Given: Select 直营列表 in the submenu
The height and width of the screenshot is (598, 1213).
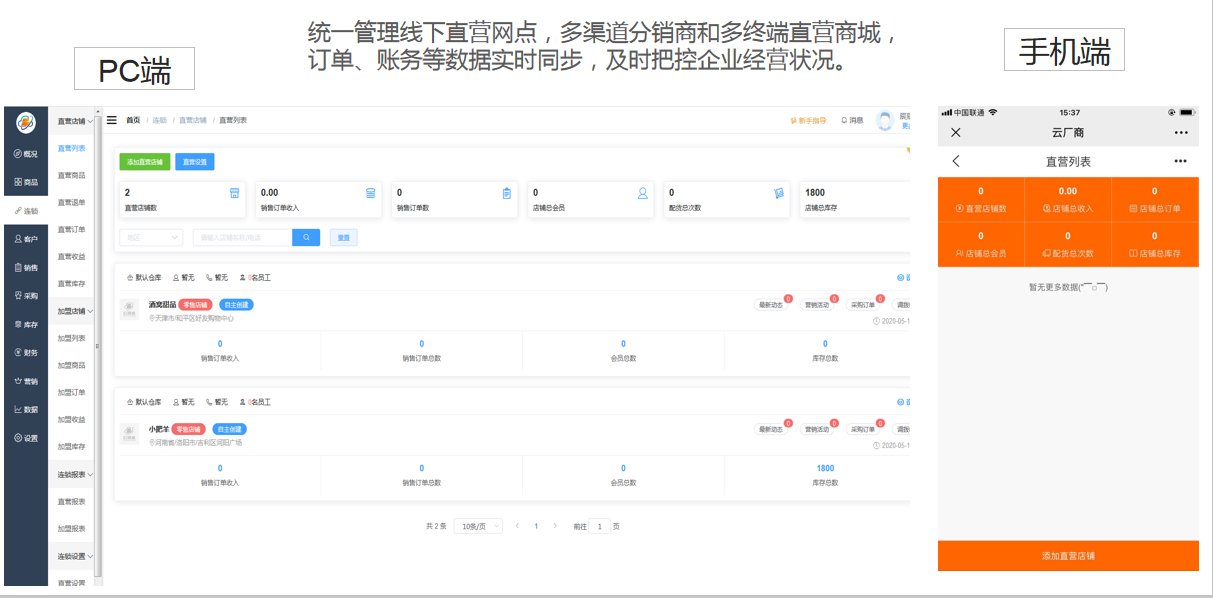Looking at the screenshot, I should click(71, 148).
